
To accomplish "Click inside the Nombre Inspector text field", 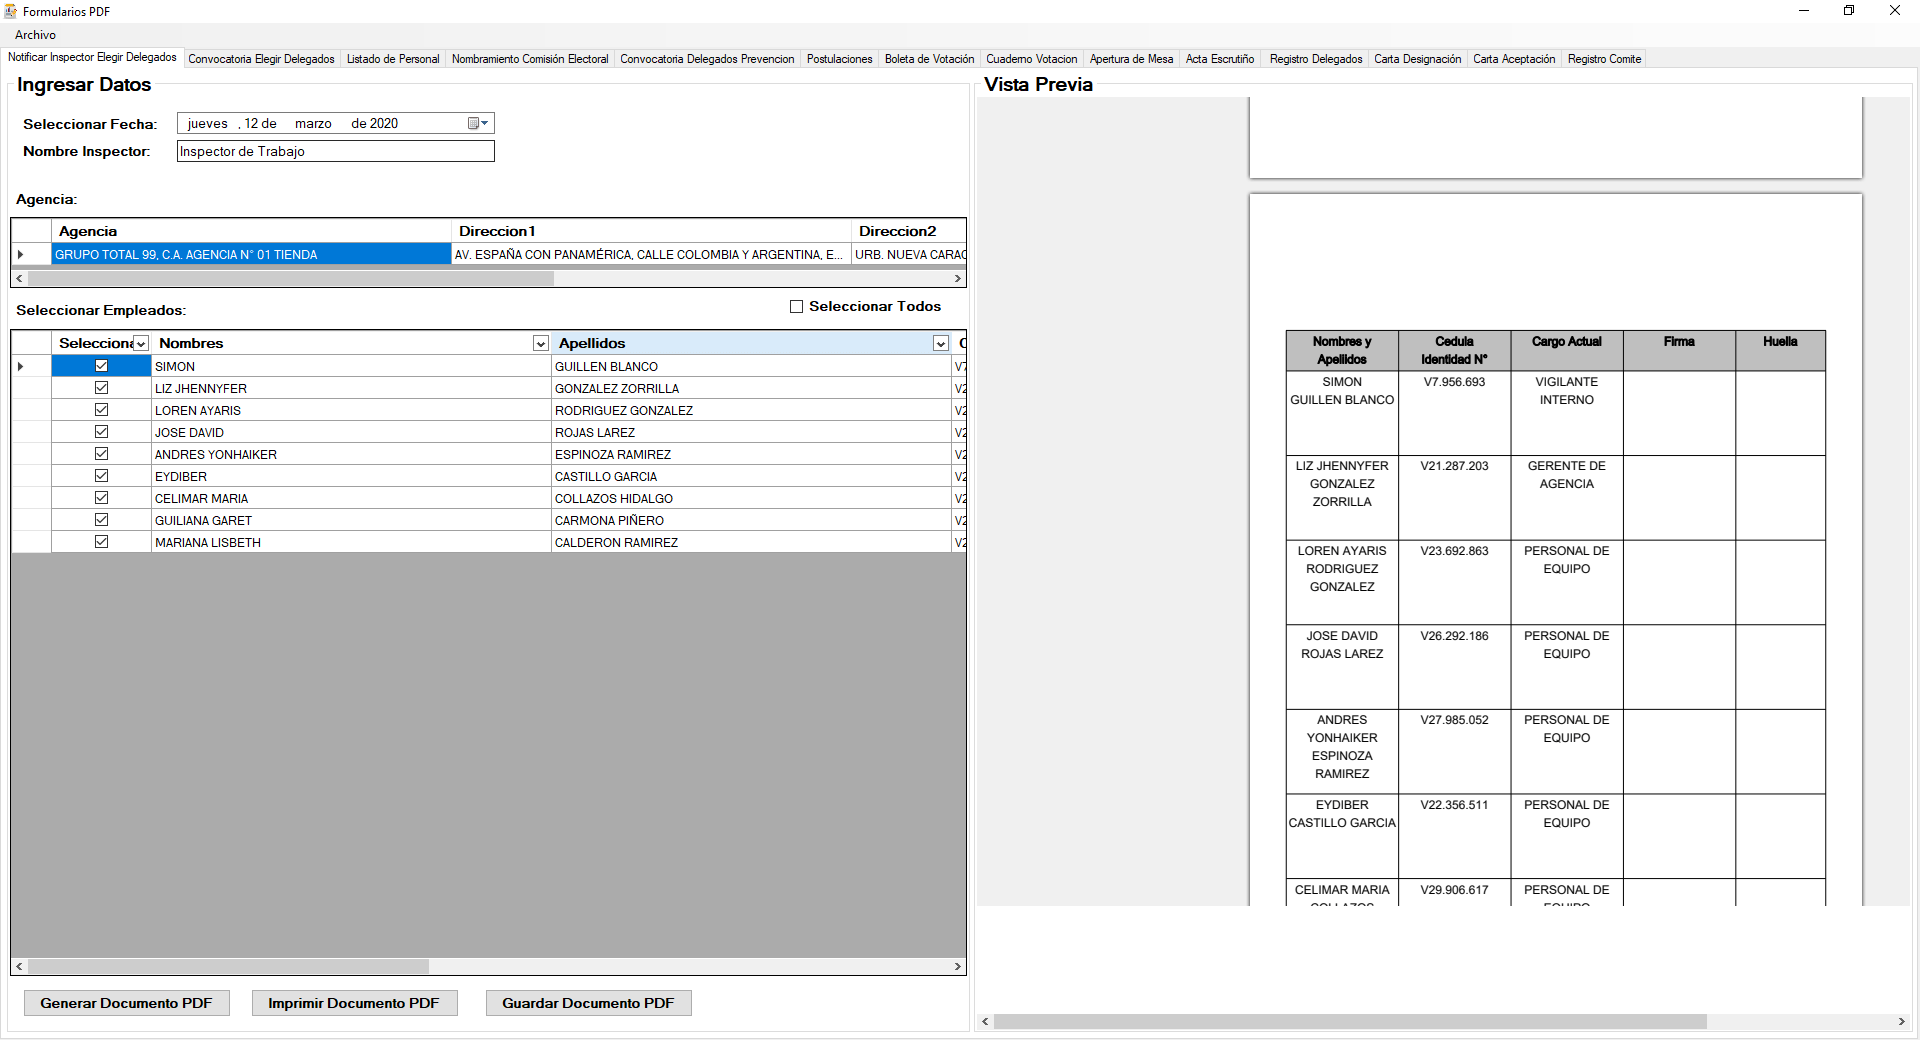I will (335, 151).
